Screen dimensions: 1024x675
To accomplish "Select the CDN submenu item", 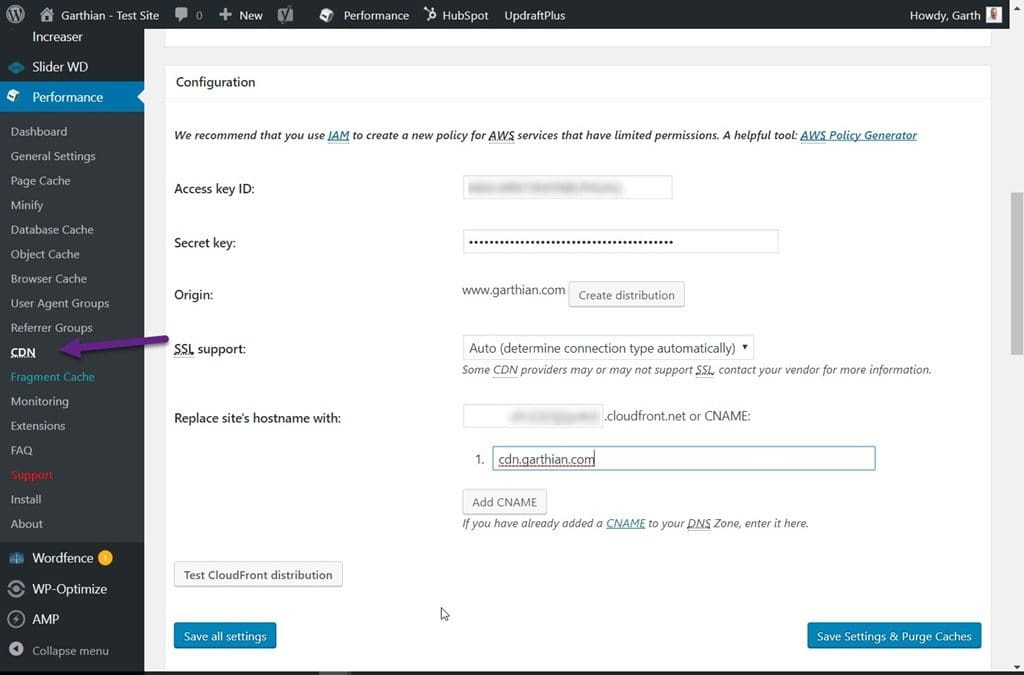I will tap(23, 353).
